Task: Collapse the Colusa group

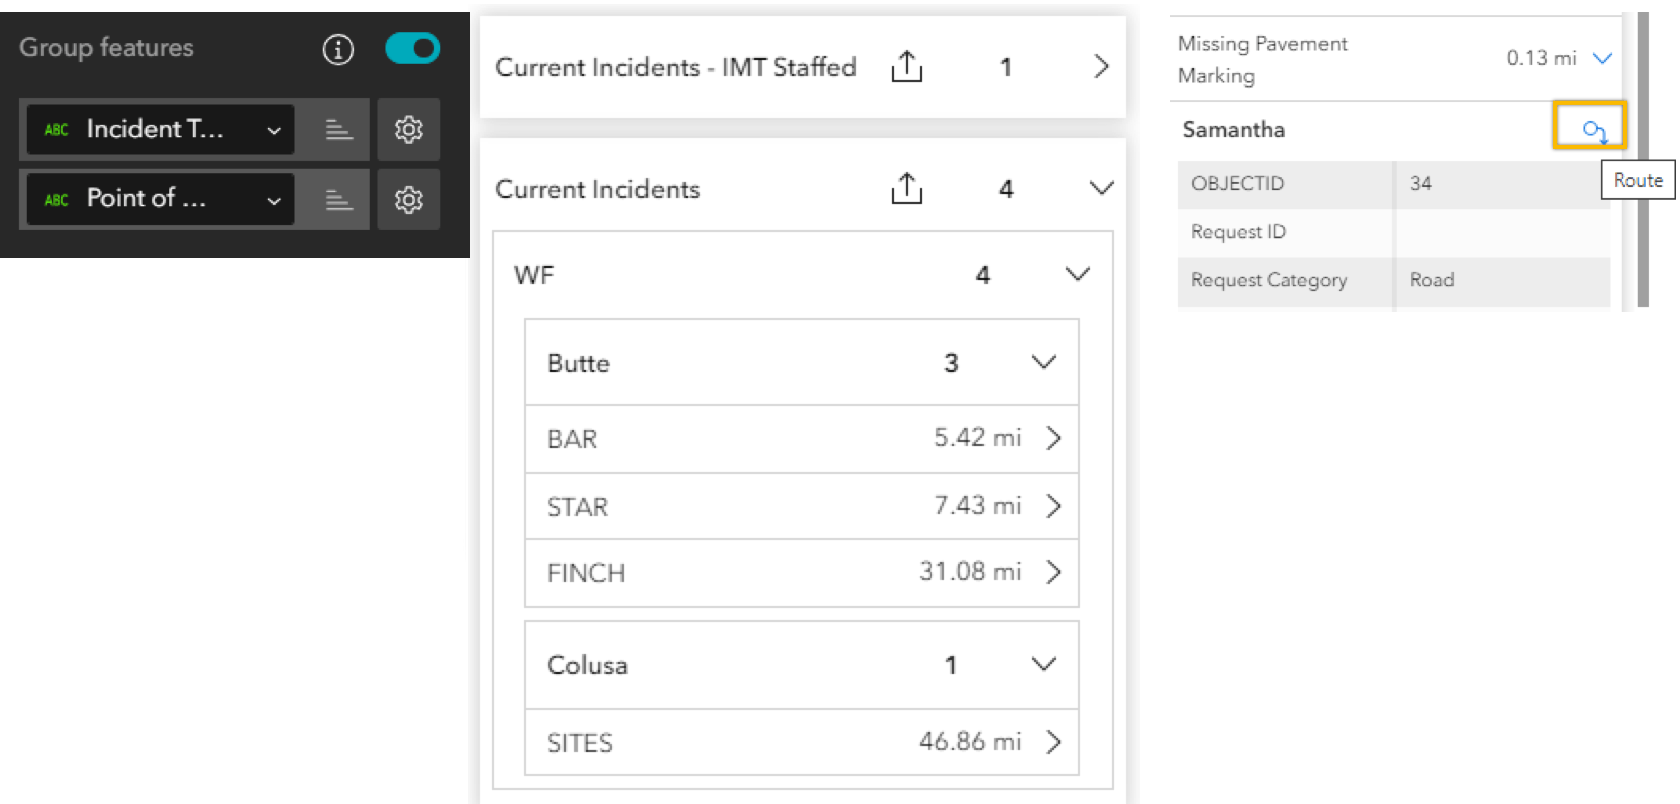Action: (x=1043, y=664)
